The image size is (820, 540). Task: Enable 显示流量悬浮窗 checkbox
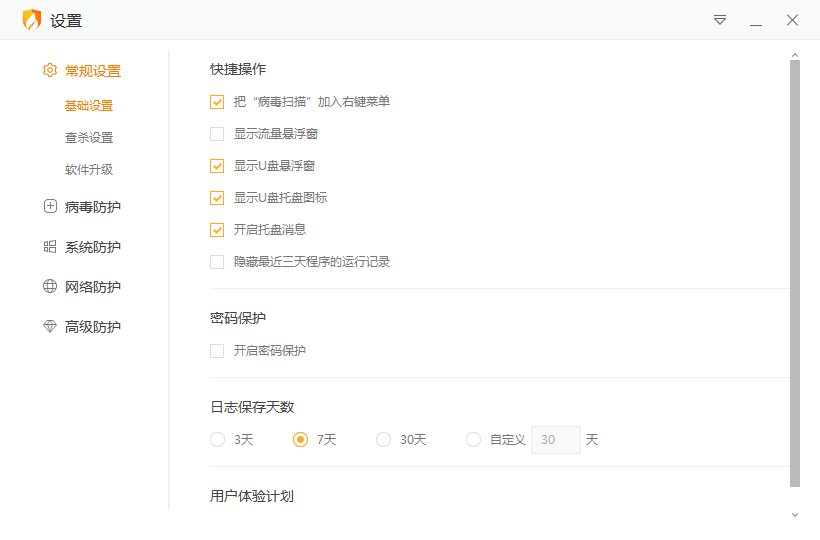coord(217,134)
